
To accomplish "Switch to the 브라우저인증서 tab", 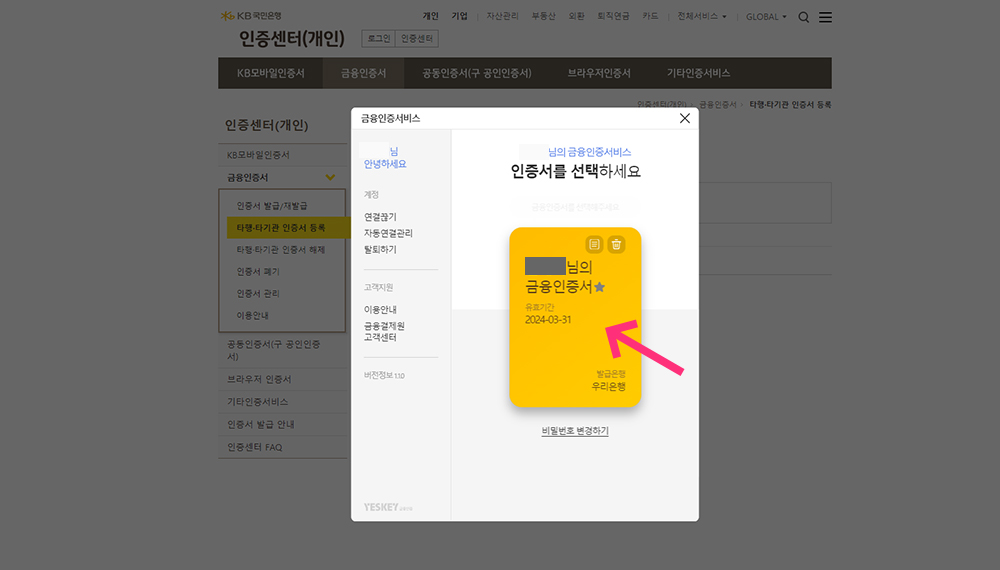I will 599,73.
